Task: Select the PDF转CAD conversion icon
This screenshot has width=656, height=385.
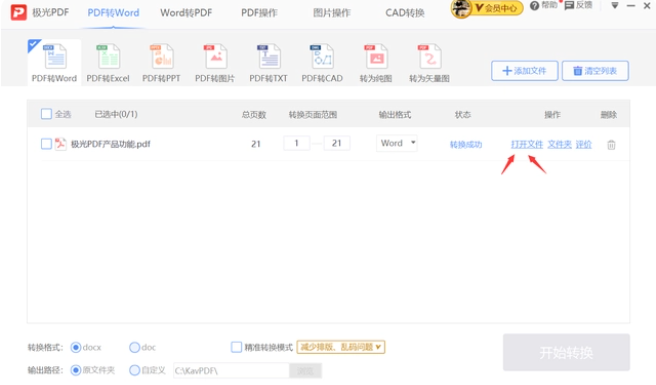Action: coord(322,56)
